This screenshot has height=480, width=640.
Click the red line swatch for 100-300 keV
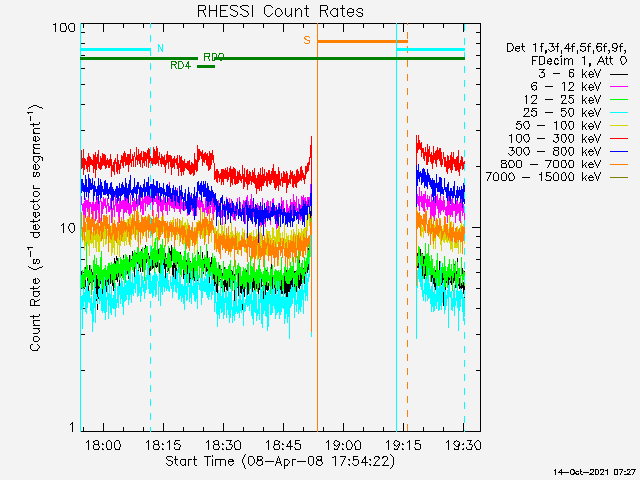(618, 139)
